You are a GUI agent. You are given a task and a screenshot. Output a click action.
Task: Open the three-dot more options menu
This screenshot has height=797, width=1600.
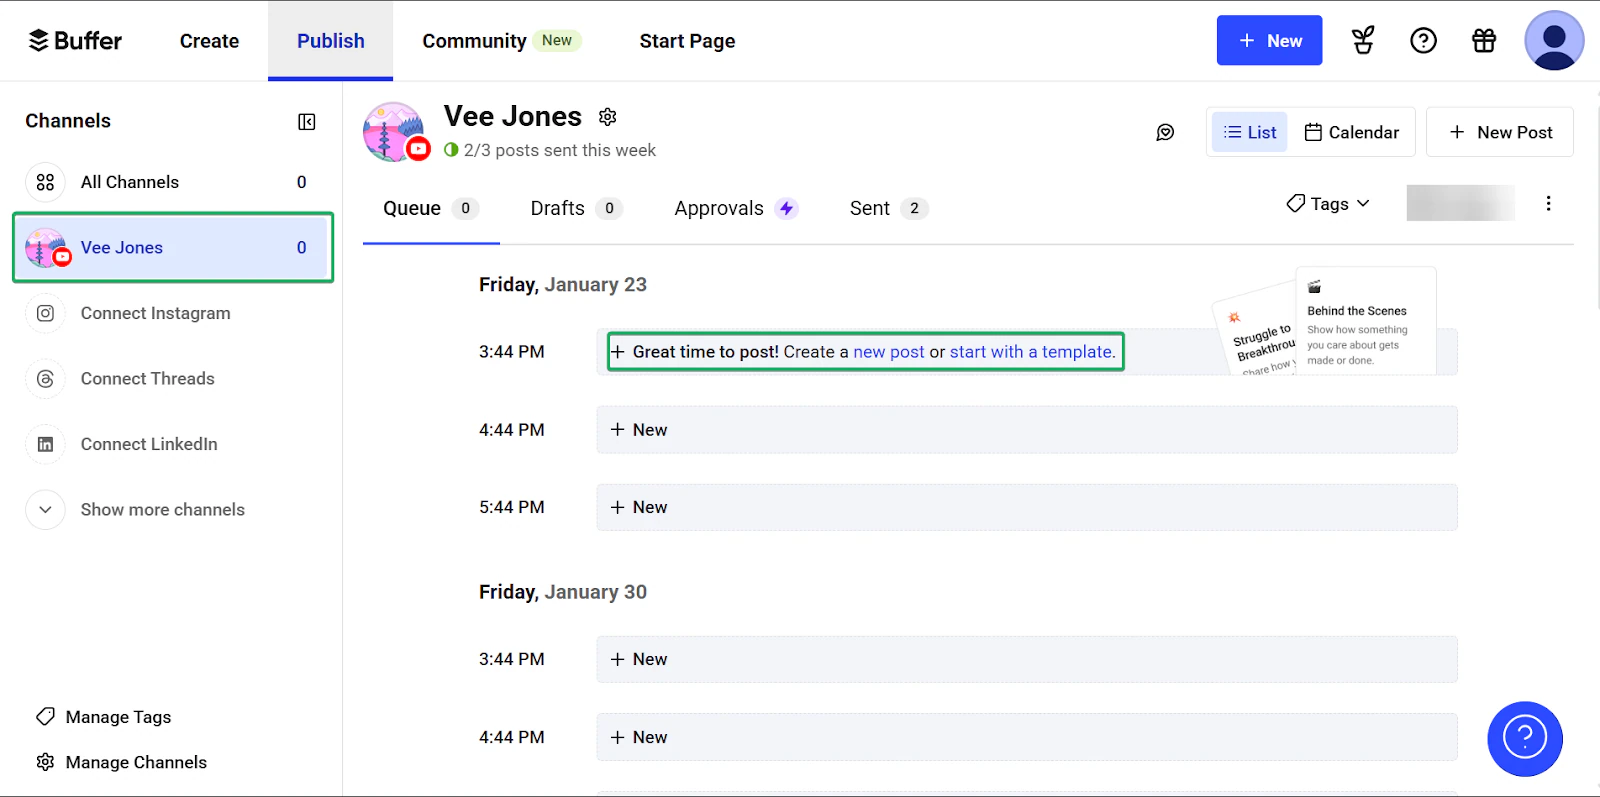[x=1548, y=204]
